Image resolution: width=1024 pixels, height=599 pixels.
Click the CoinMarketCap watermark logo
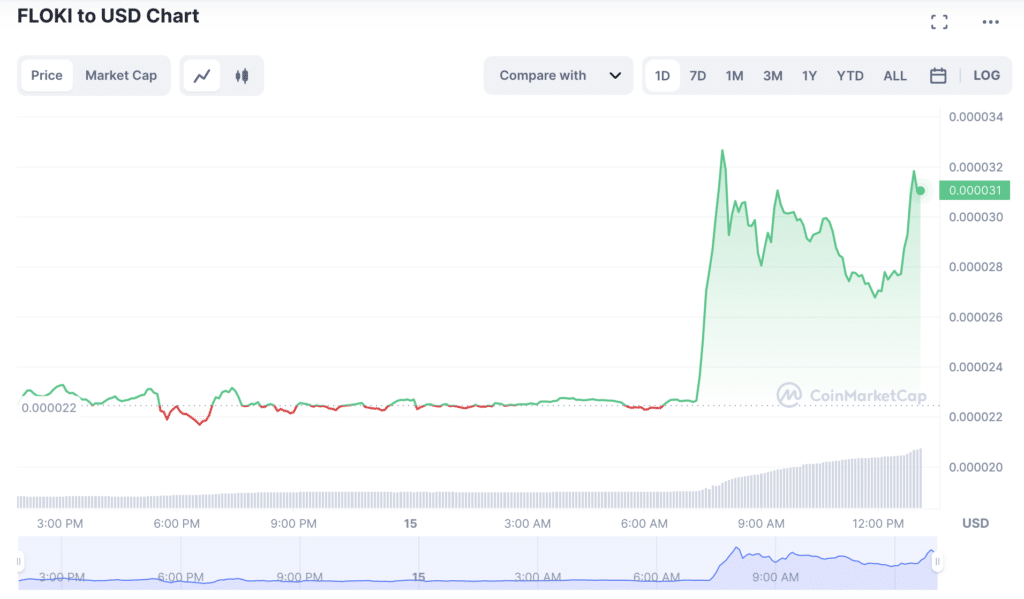point(851,395)
